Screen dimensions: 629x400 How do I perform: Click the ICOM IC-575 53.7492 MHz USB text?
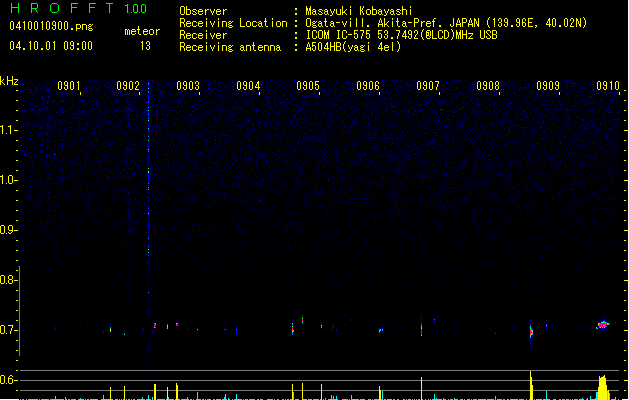[402, 35]
